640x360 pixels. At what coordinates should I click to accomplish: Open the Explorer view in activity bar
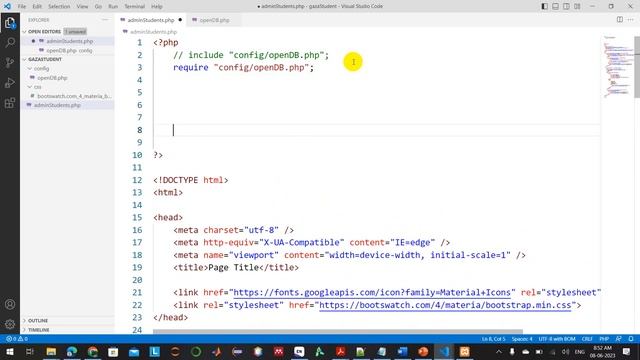10,23
